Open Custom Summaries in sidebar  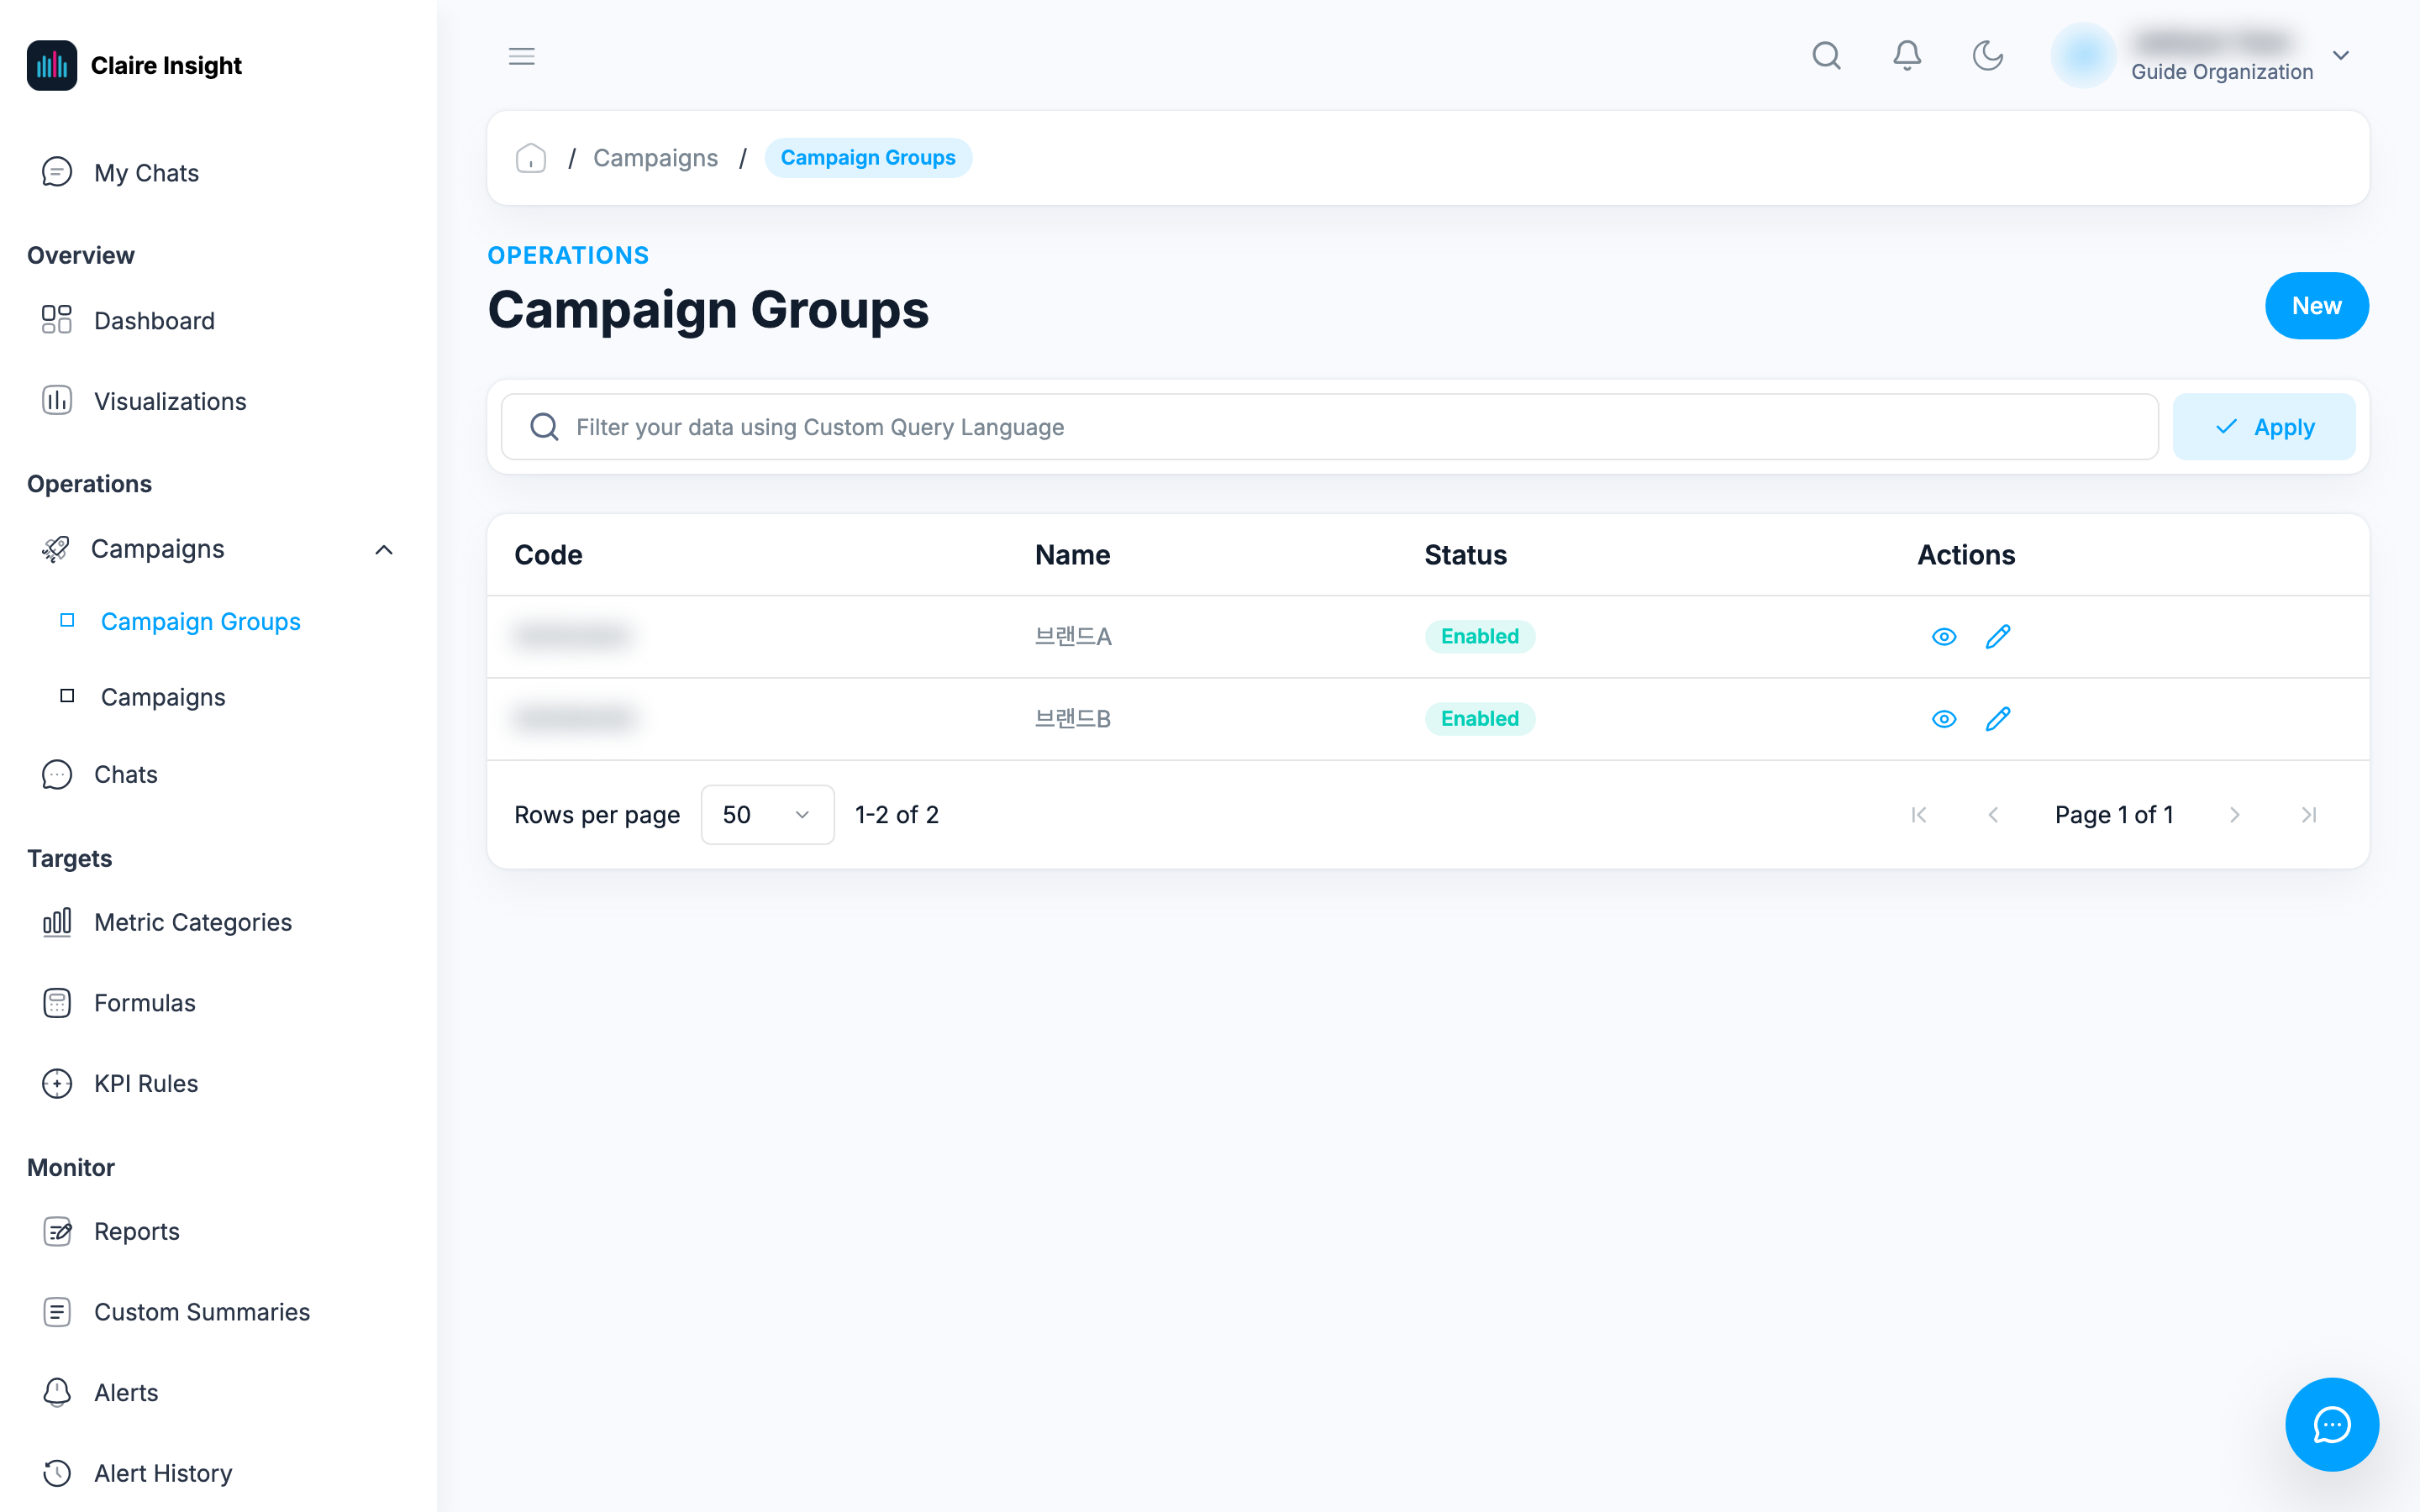[x=202, y=1312]
